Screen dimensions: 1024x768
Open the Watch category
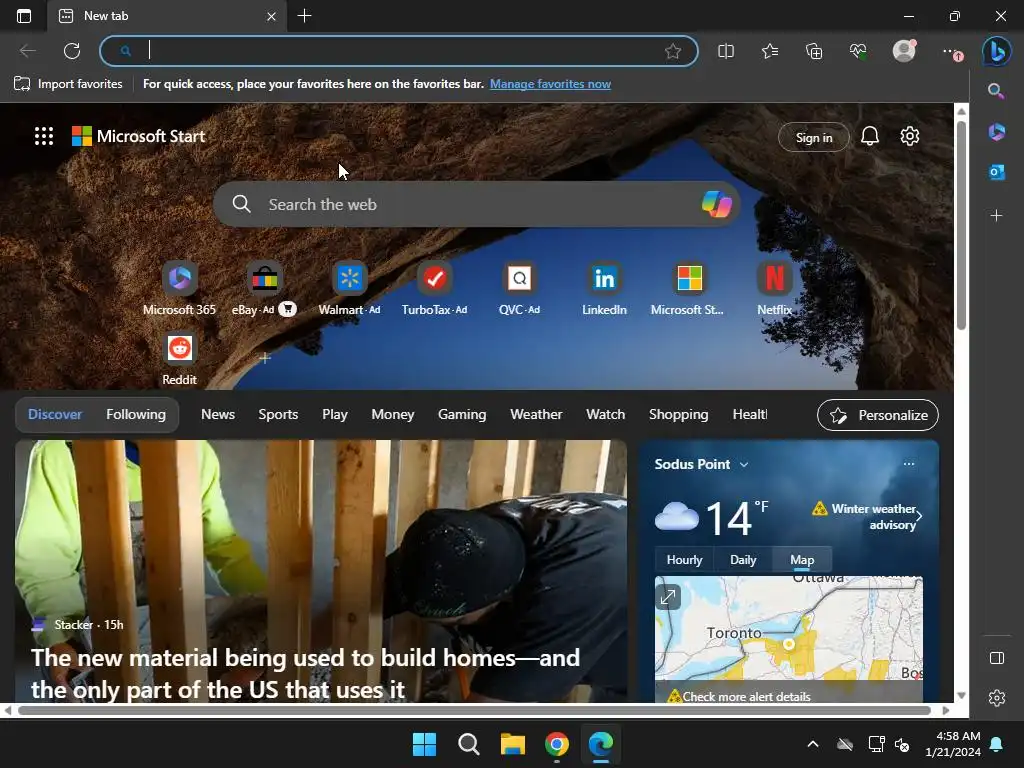605,415
